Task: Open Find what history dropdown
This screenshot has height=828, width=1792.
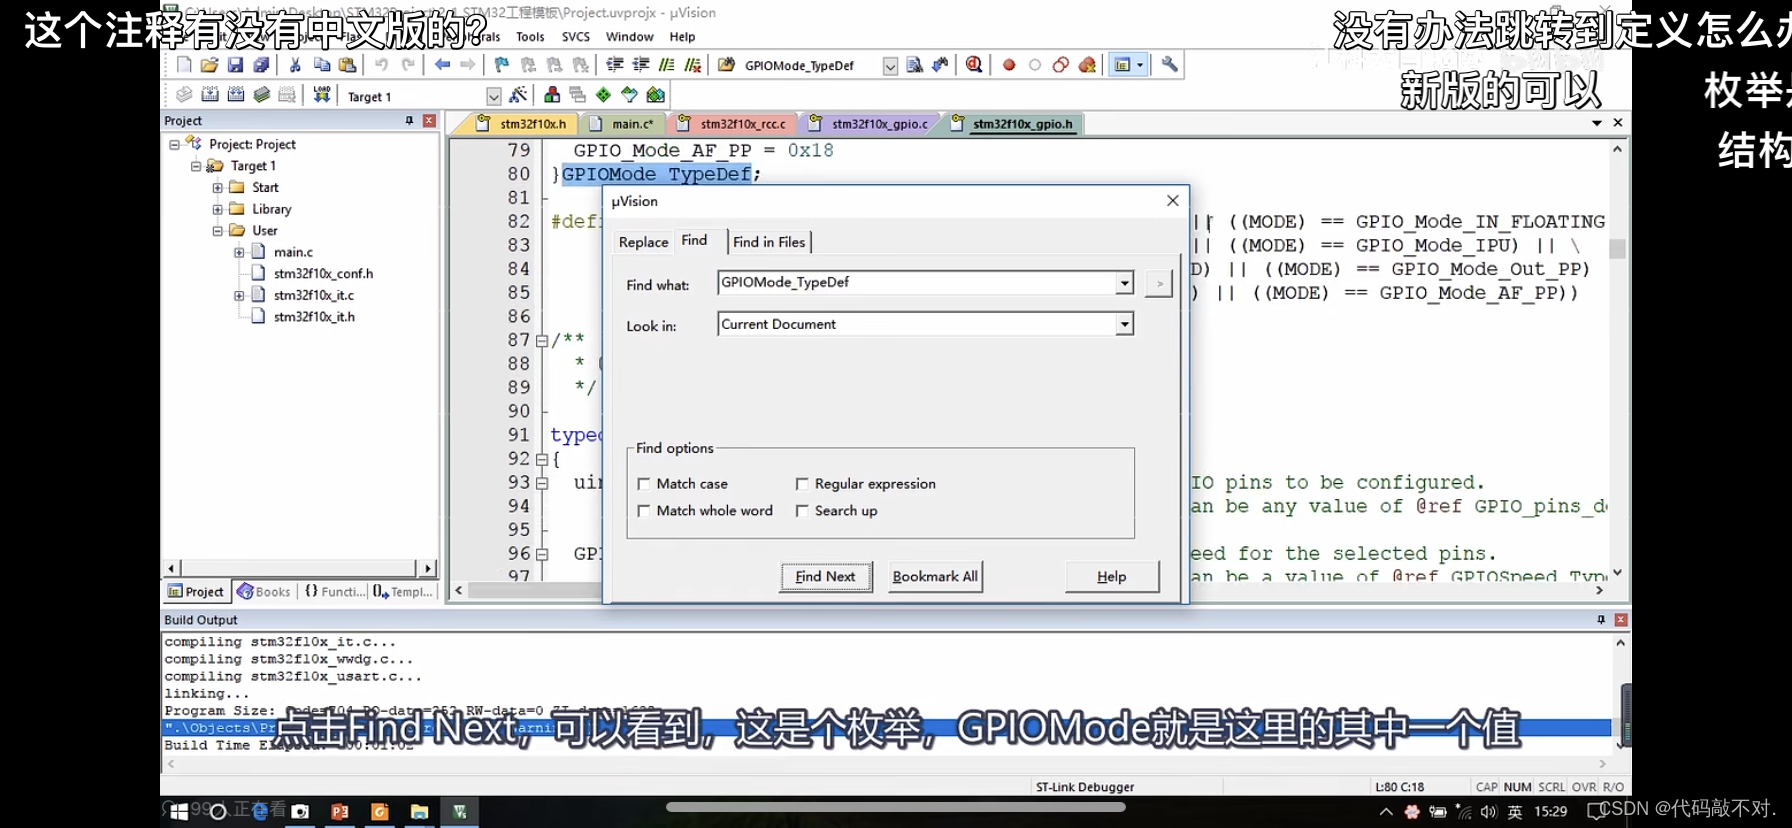Action: (x=1125, y=283)
